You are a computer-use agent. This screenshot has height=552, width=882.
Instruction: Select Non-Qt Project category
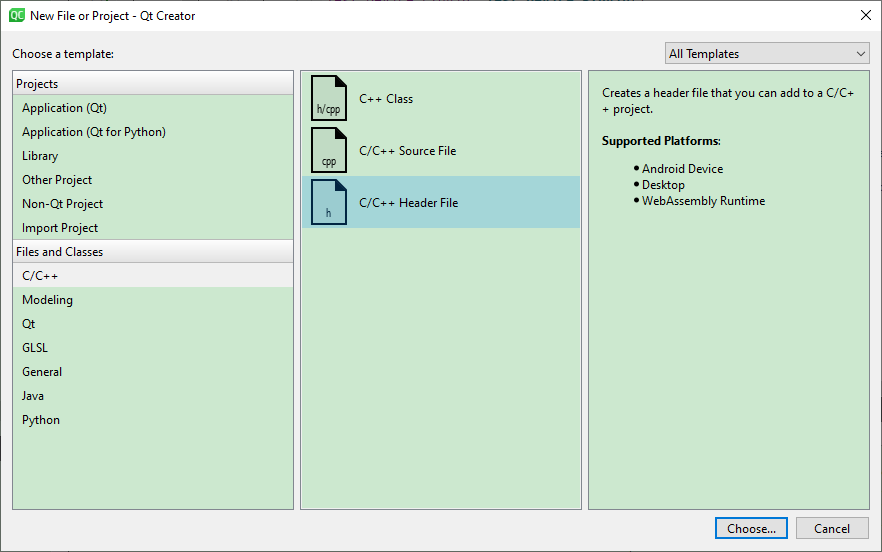point(152,204)
